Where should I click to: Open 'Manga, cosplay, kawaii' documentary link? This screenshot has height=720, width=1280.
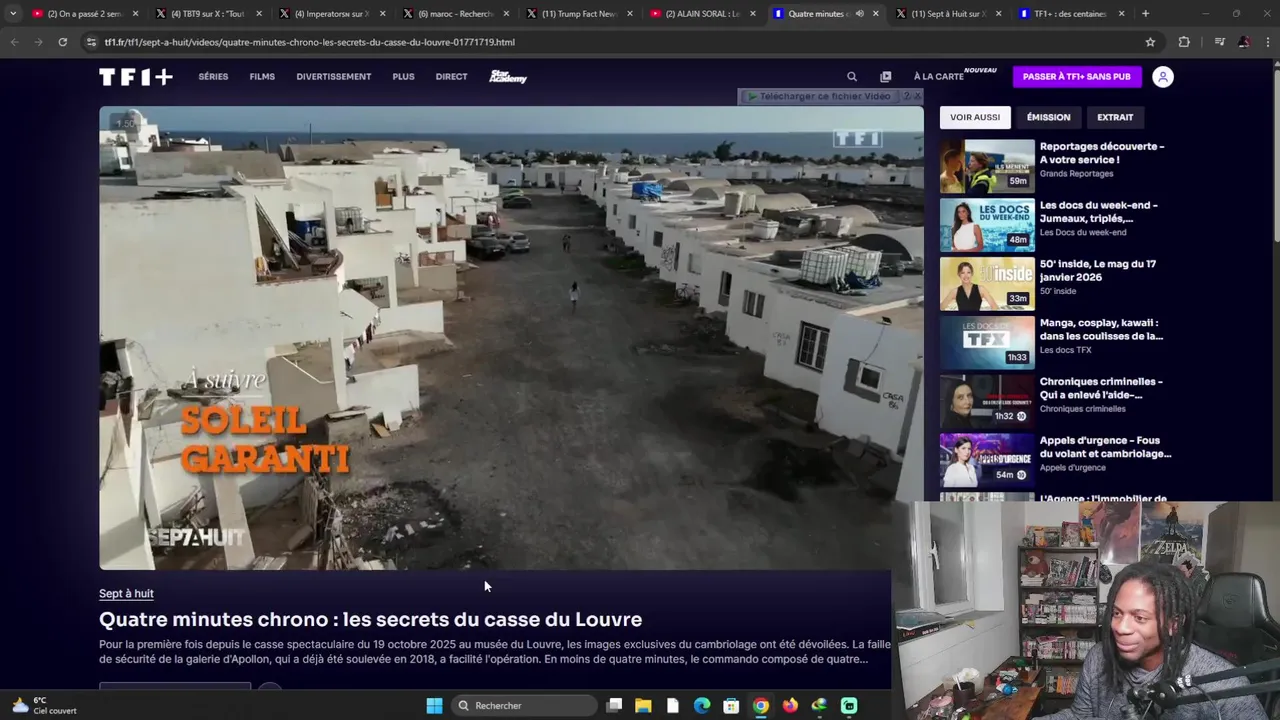1101,330
